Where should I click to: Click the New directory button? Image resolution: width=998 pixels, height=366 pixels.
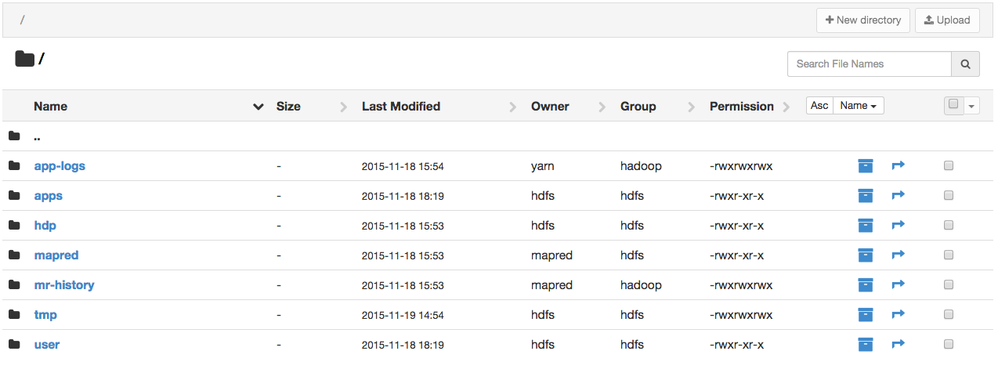tap(863, 20)
